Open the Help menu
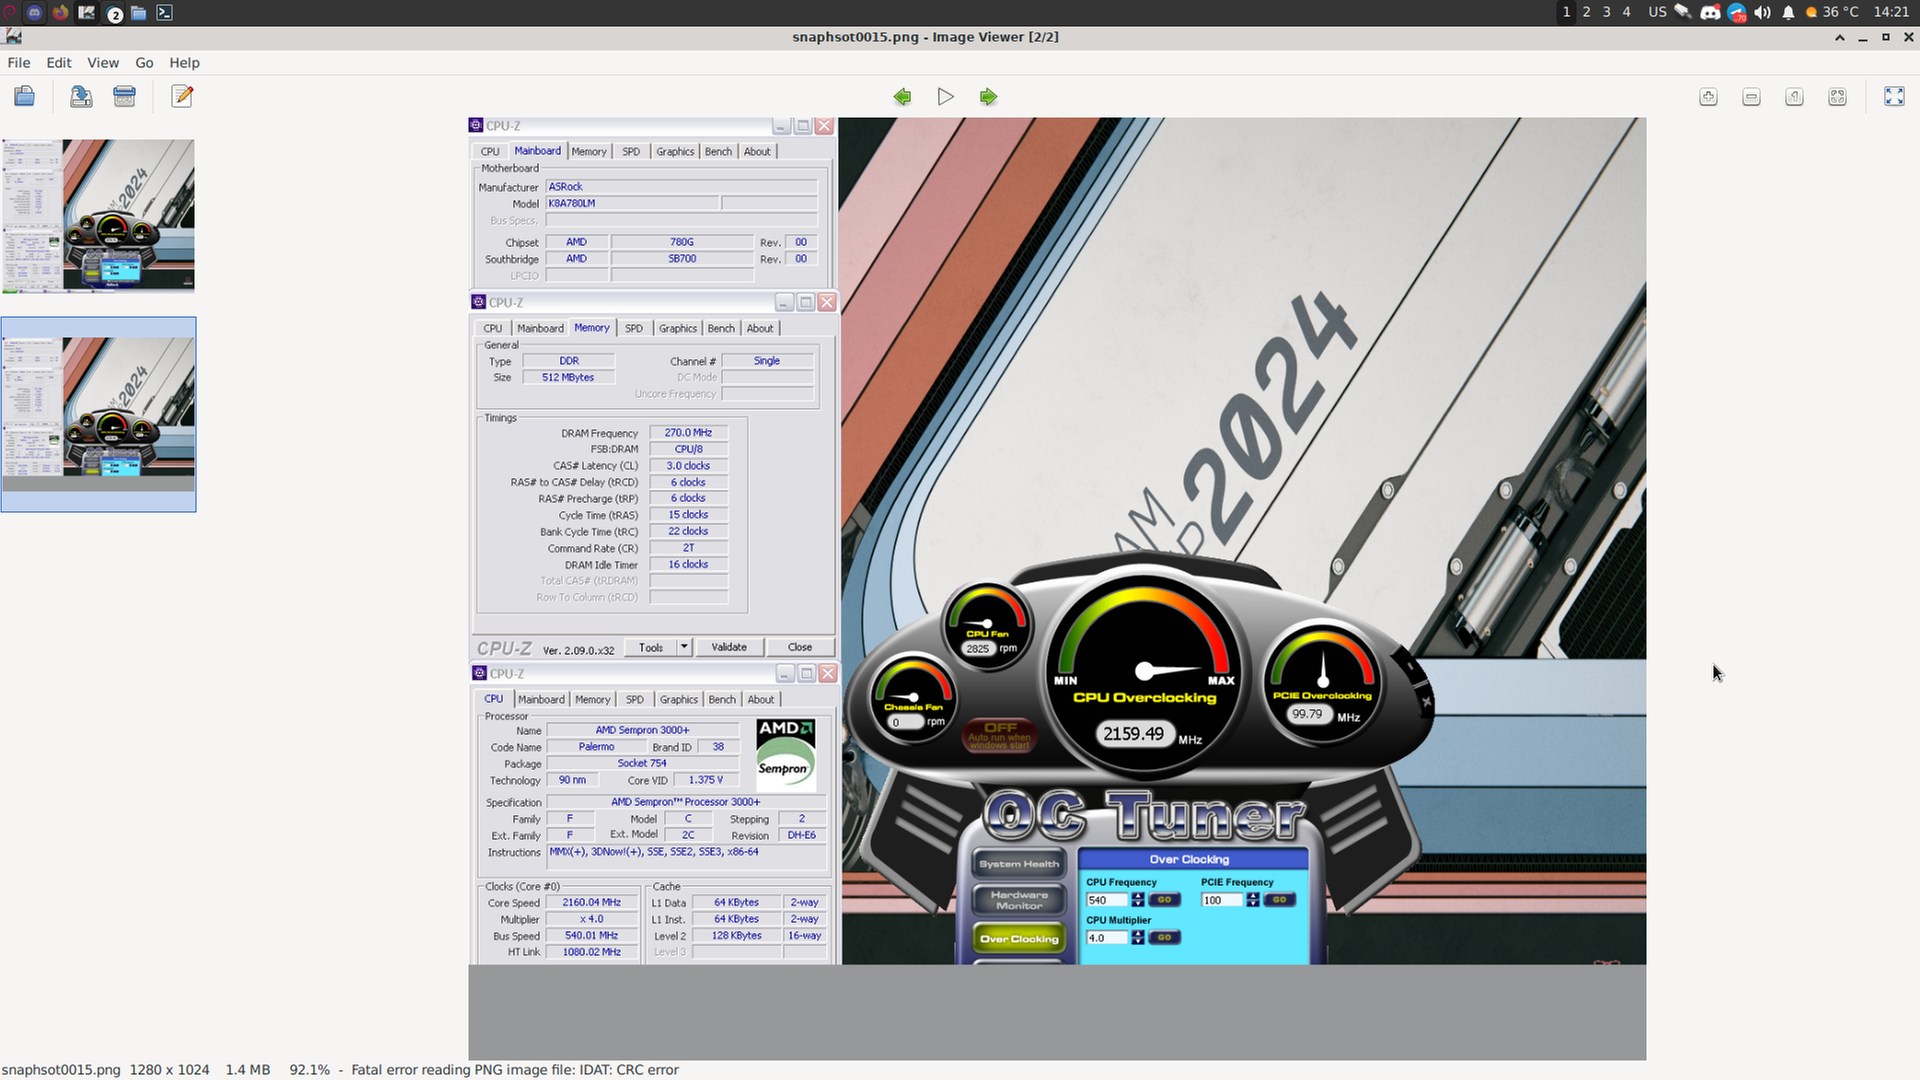Image resolution: width=1920 pixels, height=1080 pixels. (184, 62)
